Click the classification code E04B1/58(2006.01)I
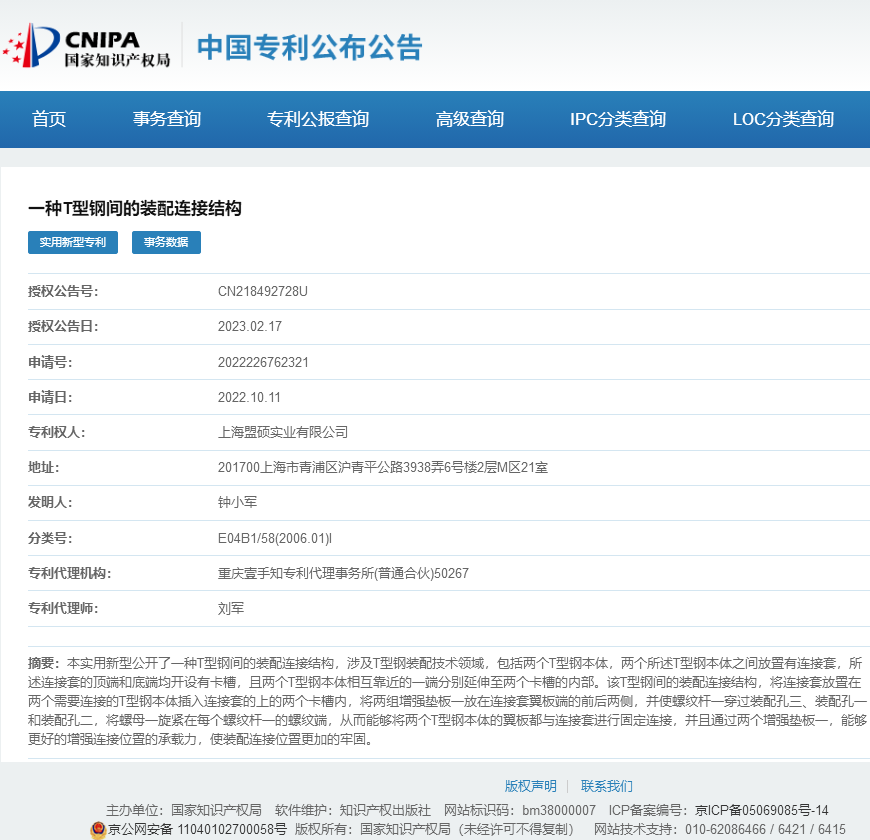The width and height of the screenshot is (870, 840). click(275, 538)
